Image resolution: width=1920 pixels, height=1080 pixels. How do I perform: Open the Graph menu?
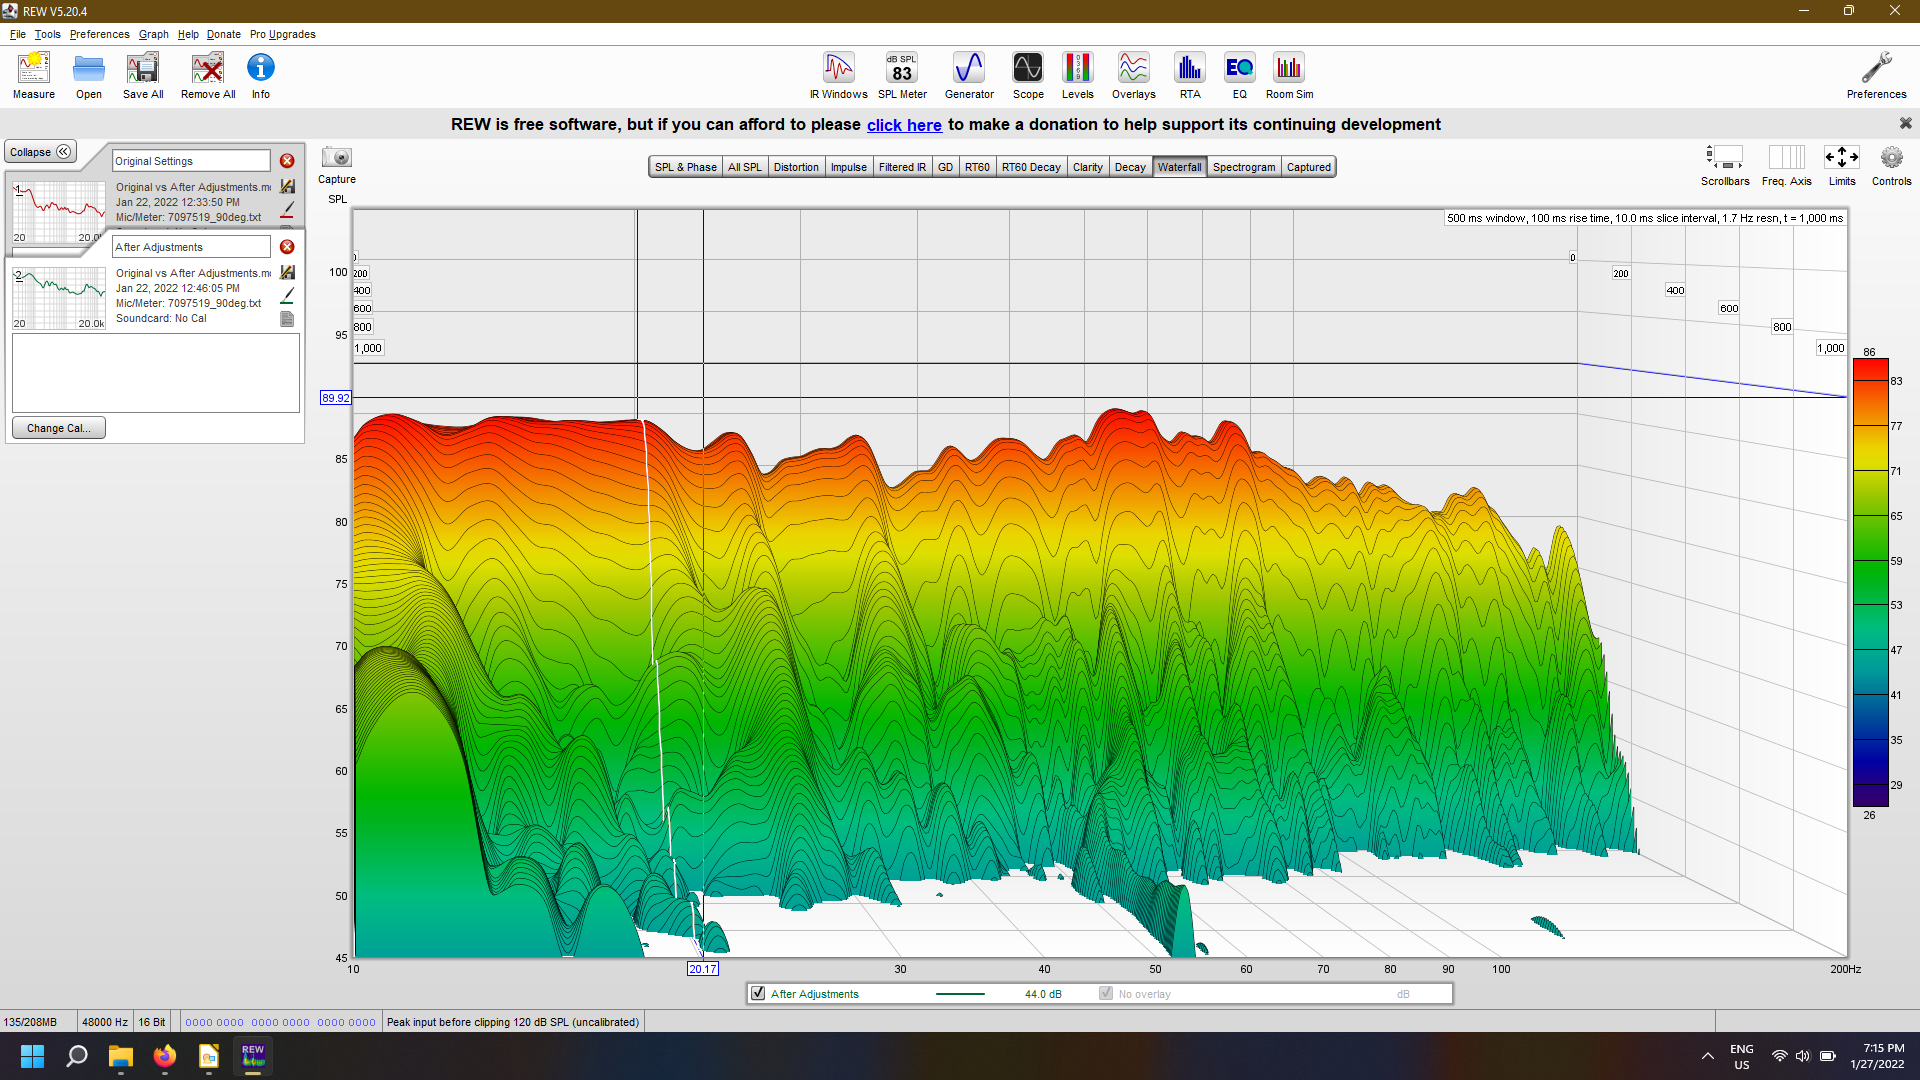[153, 34]
